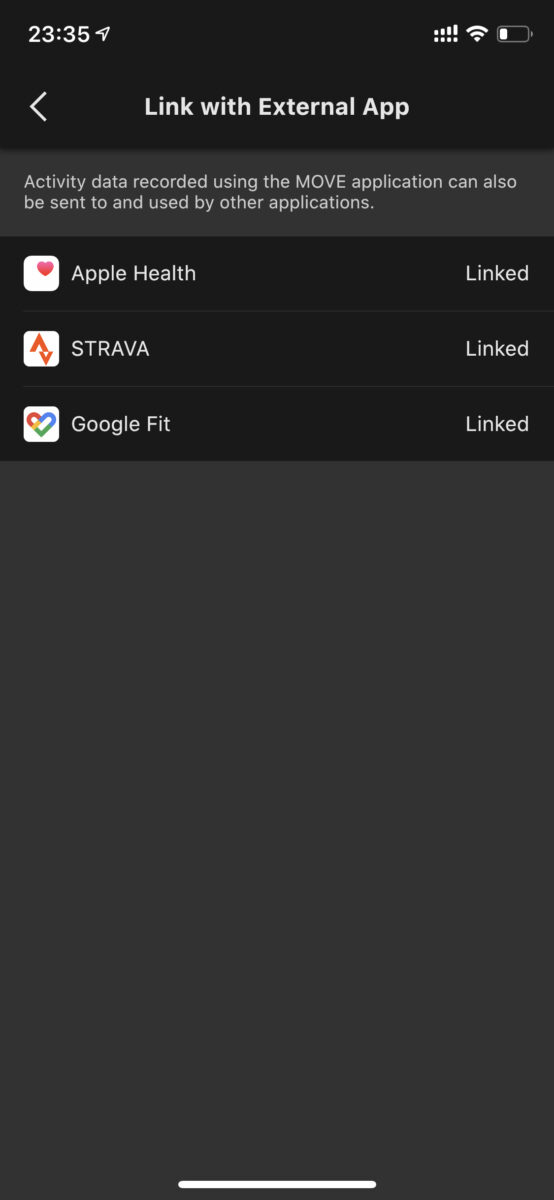Select the Google Fit label text

click(121, 424)
